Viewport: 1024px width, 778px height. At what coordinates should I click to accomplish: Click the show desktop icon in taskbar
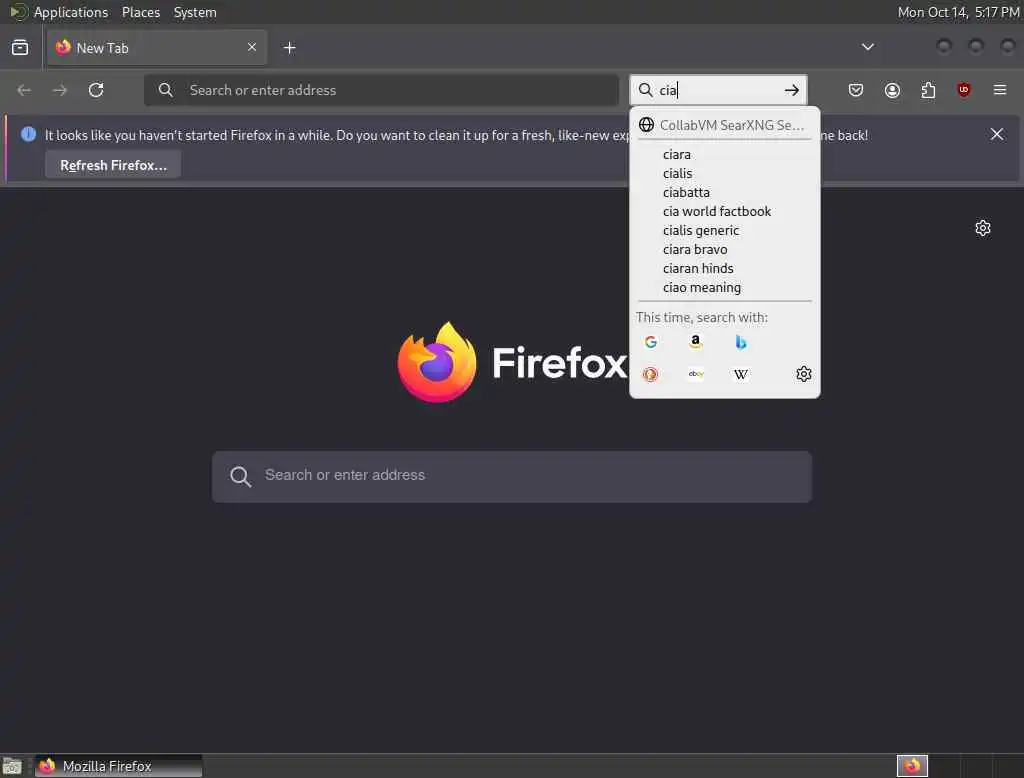[x=12, y=766]
